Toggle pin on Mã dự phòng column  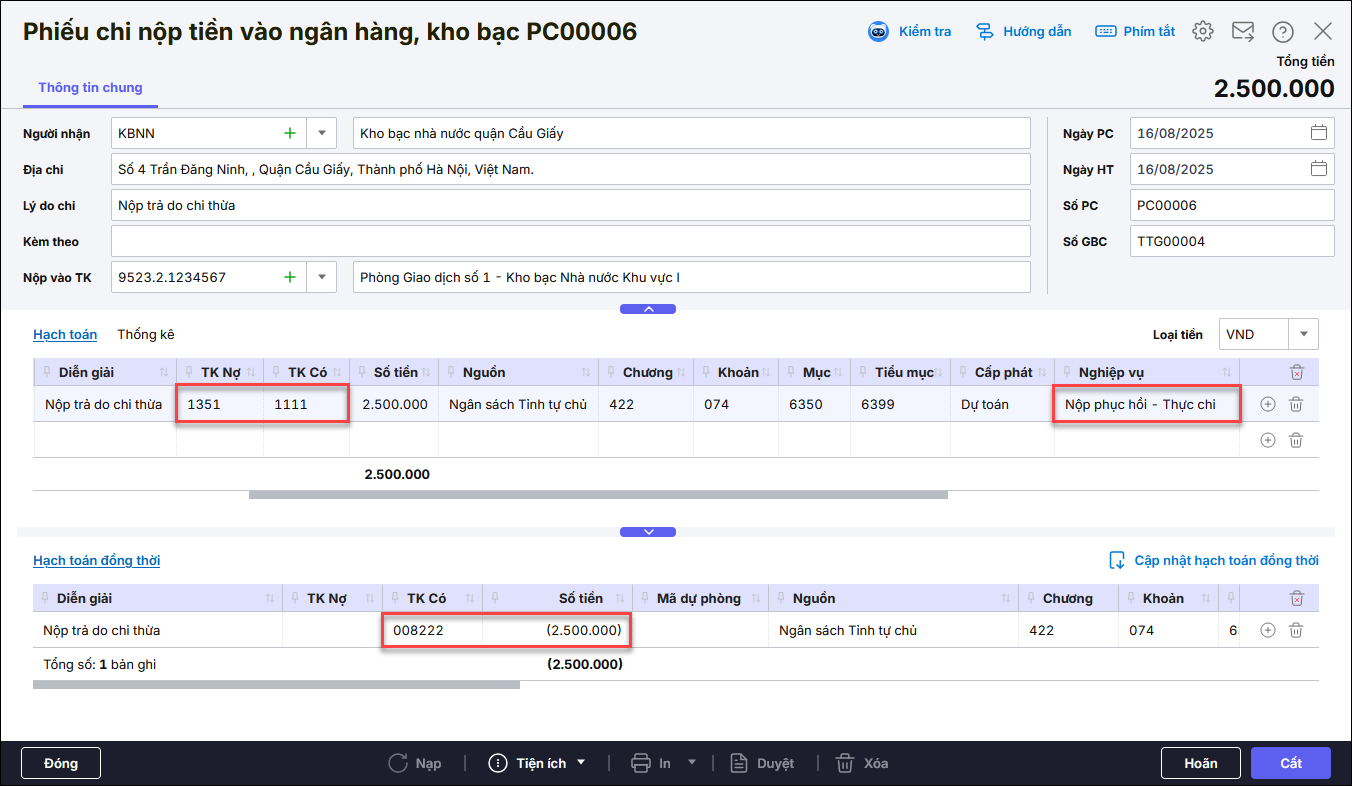pos(645,599)
